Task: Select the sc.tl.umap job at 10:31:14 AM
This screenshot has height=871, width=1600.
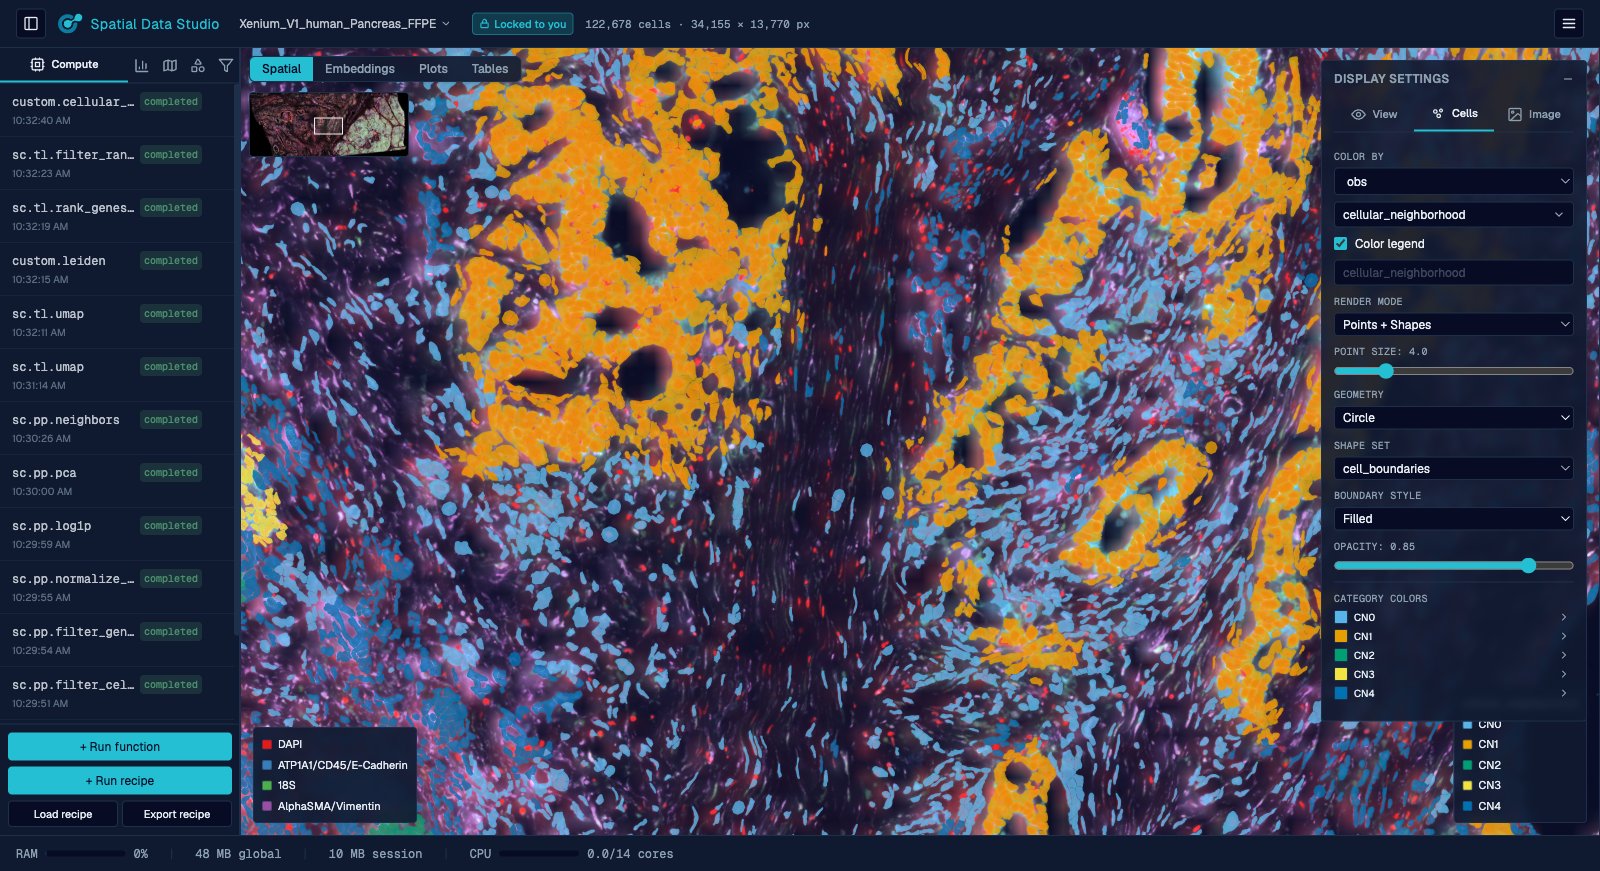Action: coord(117,375)
